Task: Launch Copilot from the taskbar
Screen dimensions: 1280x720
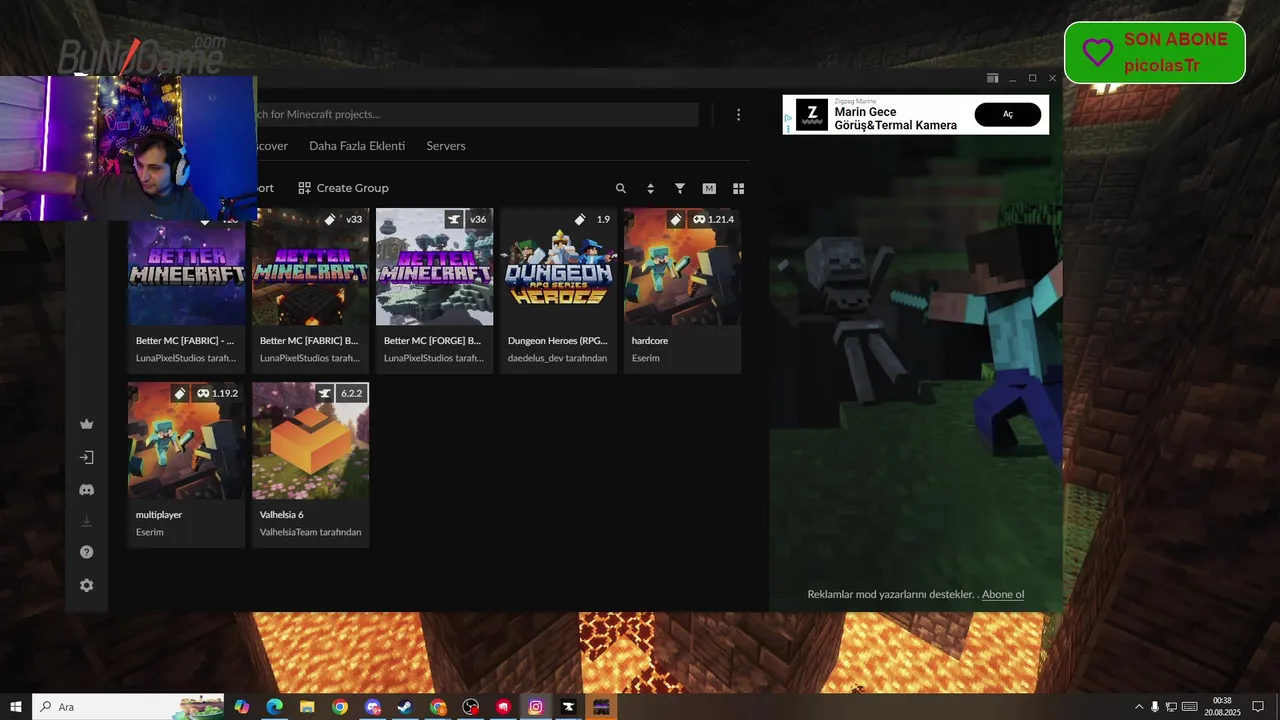Action: click(x=242, y=707)
